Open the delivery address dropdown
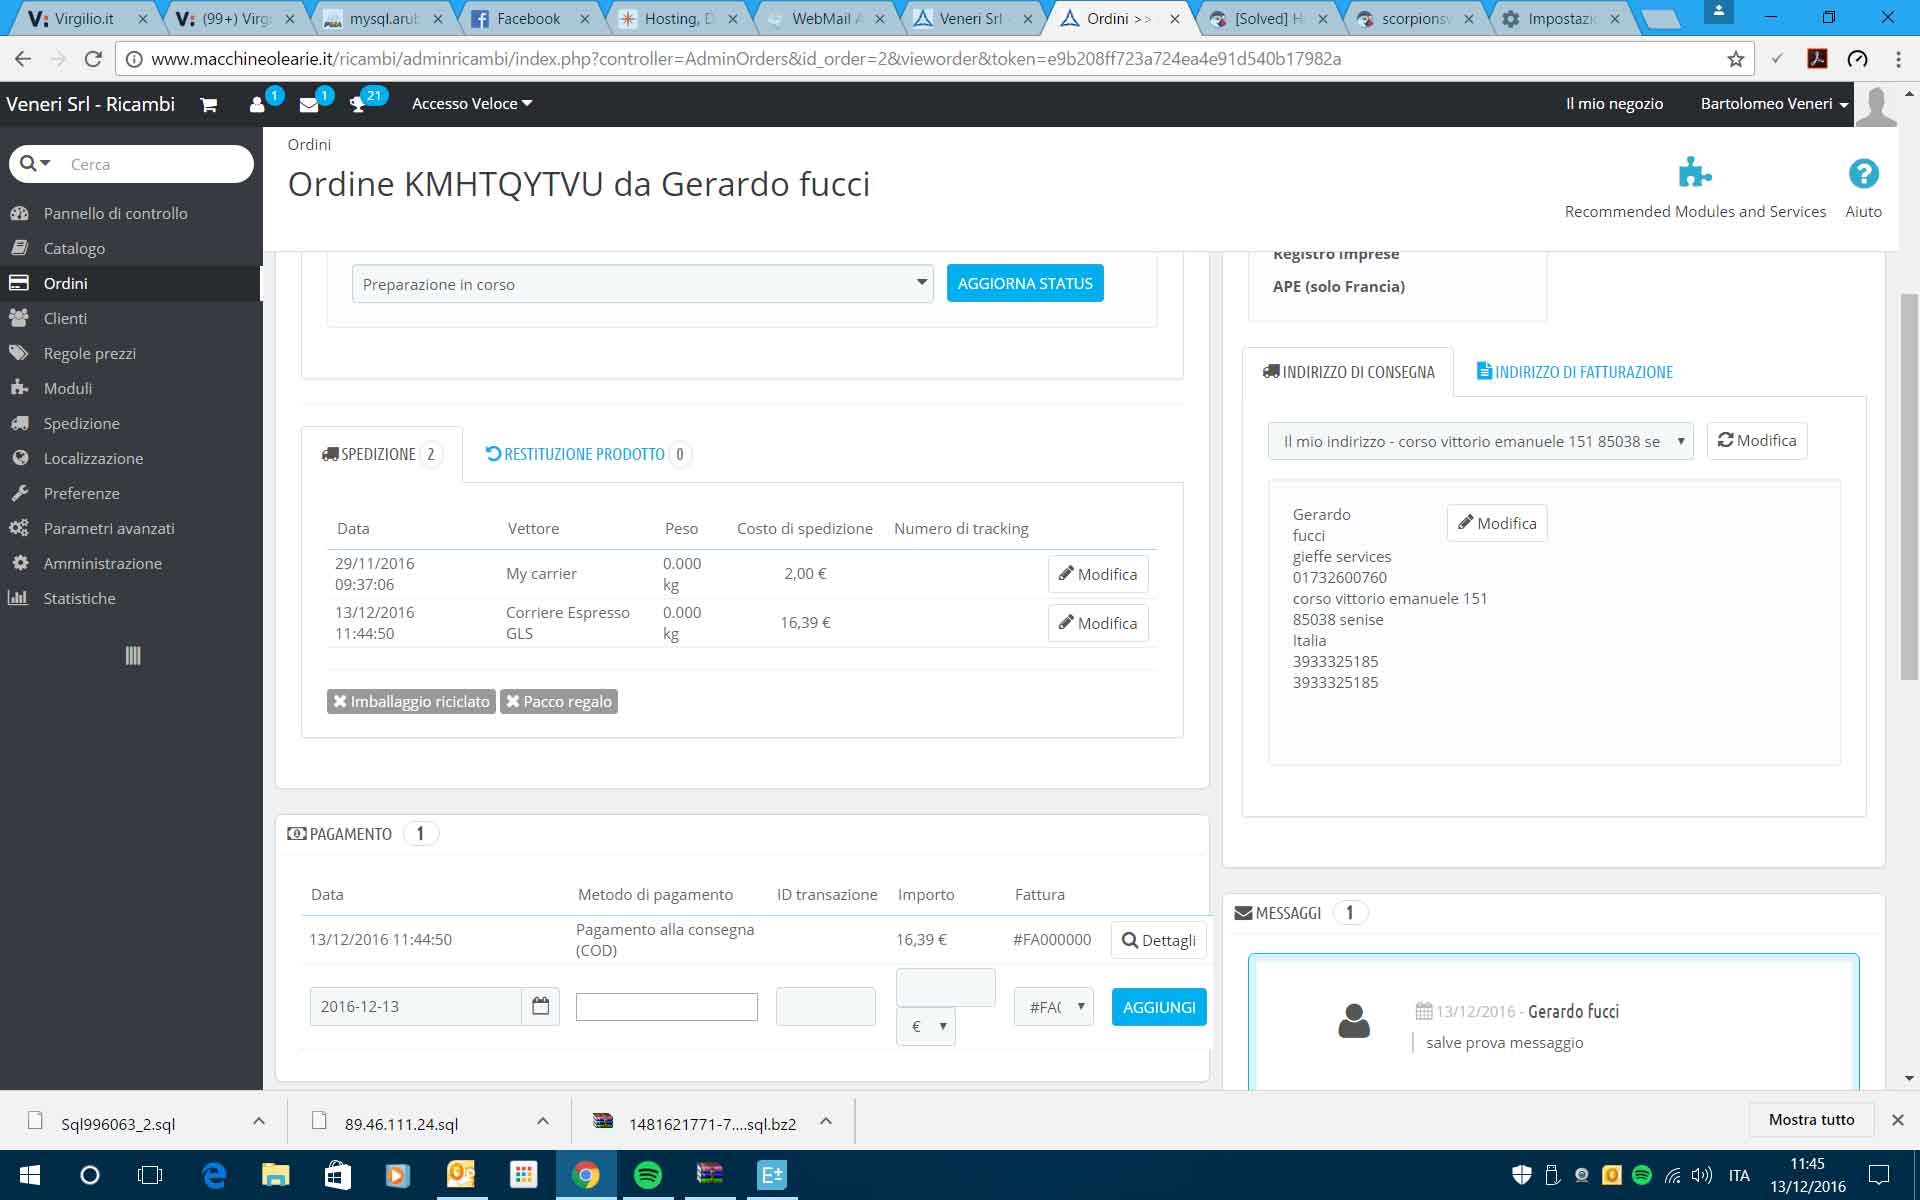The height and width of the screenshot is (1200, 1920). pyautogui.click(x=1480, y=441)
